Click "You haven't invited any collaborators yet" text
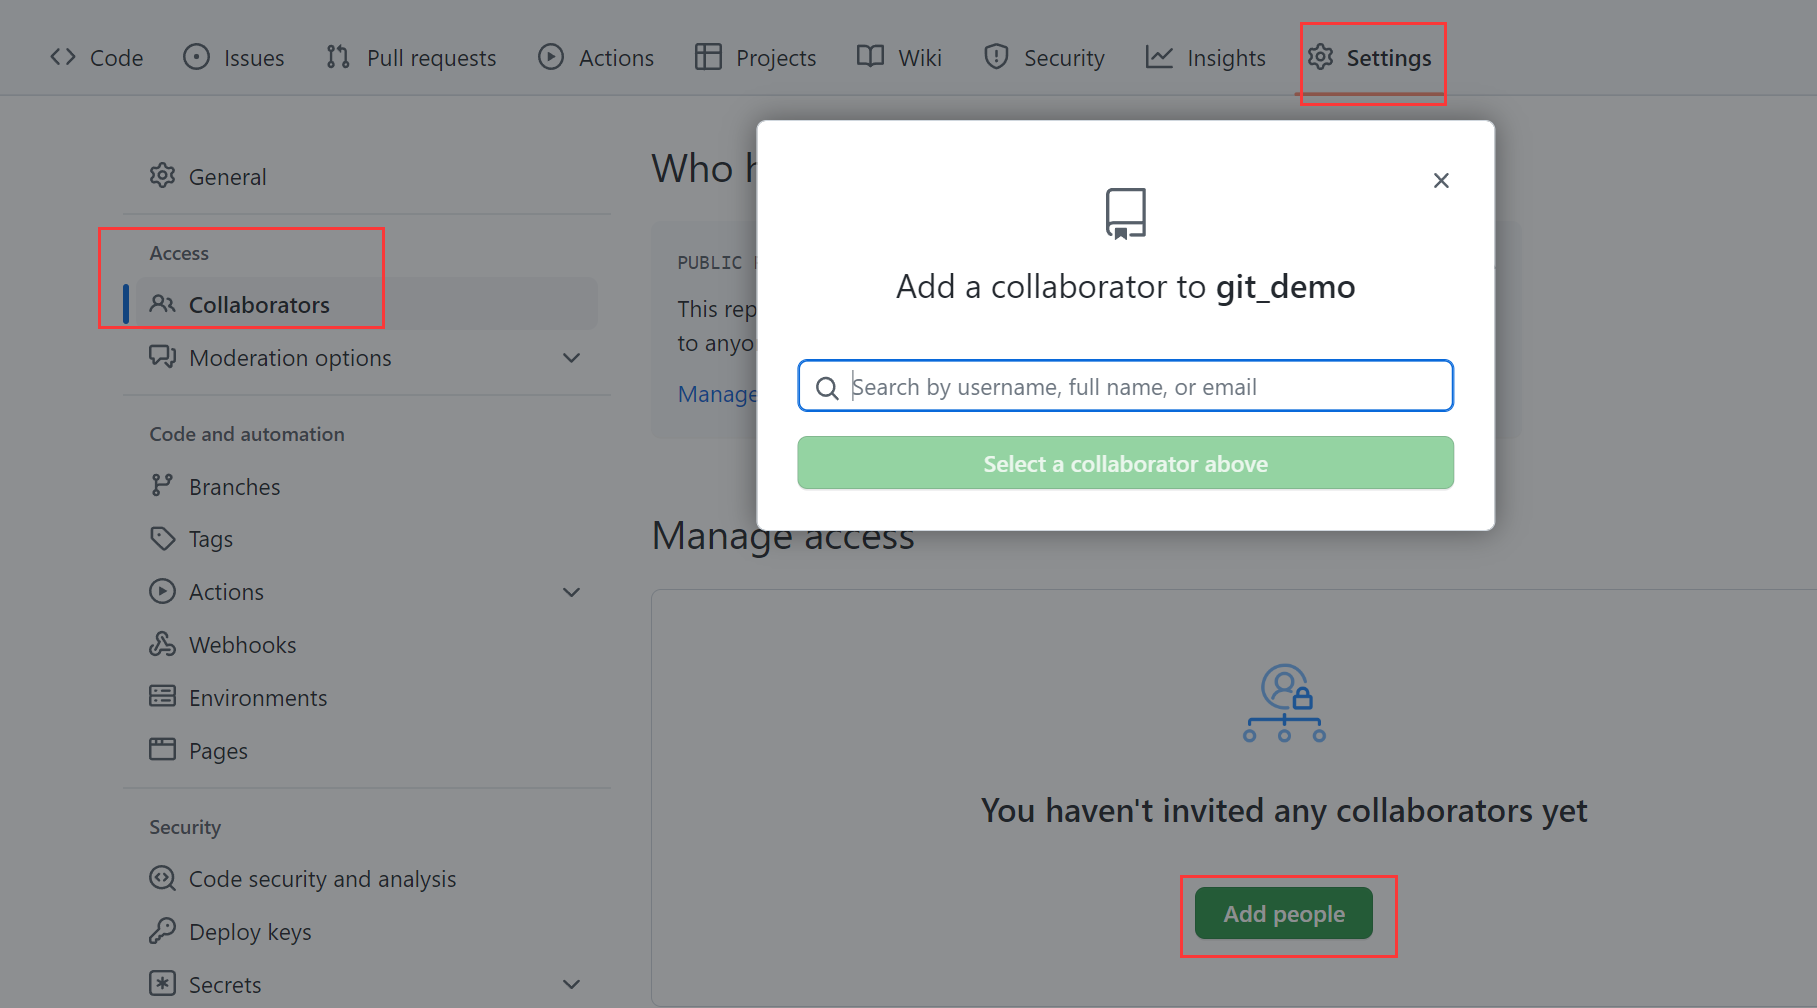The width and height of the screenshot is (1817, 1008). click(x=1284, y=810)
